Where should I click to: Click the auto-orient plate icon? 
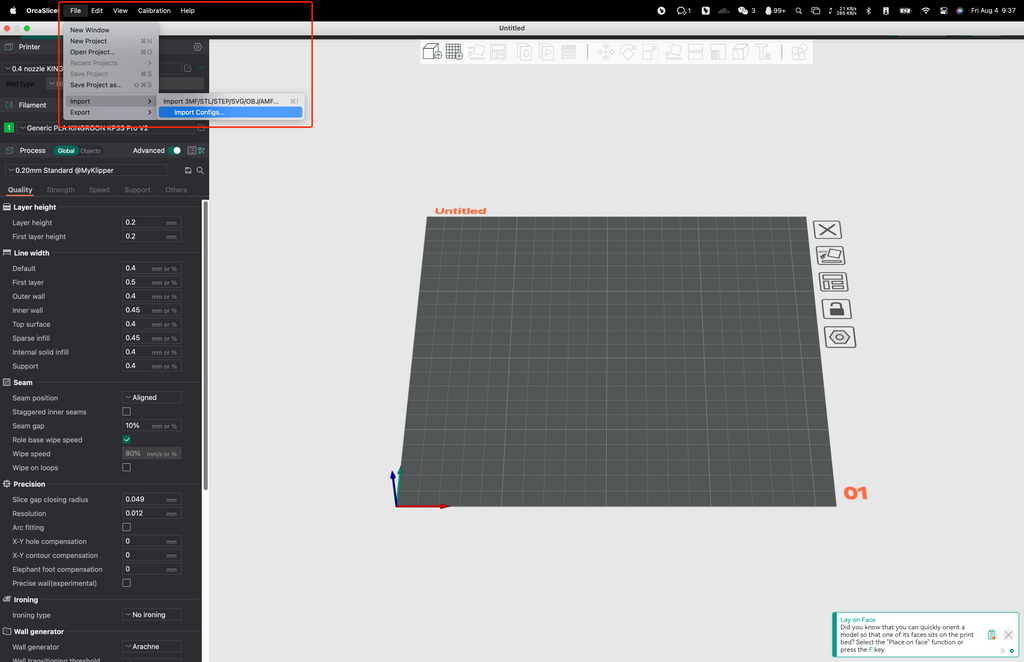click(830, 256)
